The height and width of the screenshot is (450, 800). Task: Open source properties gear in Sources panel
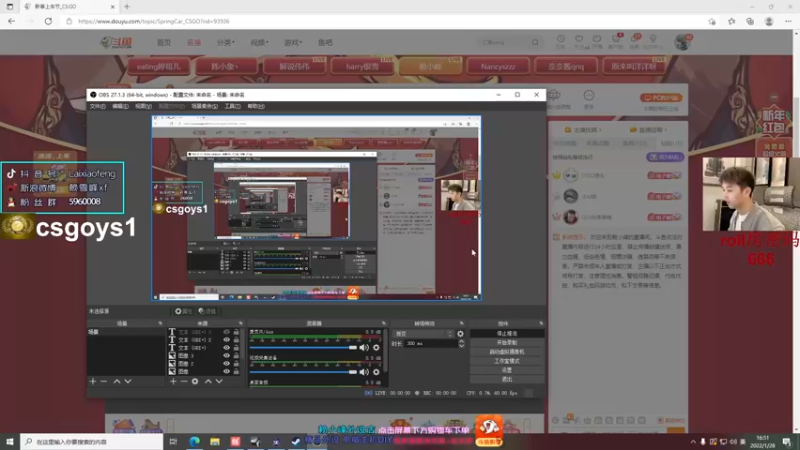pos(195,381)
